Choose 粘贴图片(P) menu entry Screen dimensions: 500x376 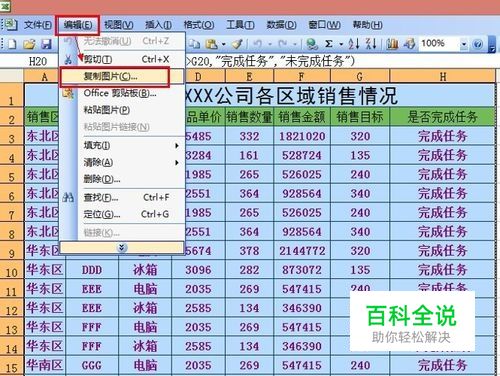click(122, 110)
